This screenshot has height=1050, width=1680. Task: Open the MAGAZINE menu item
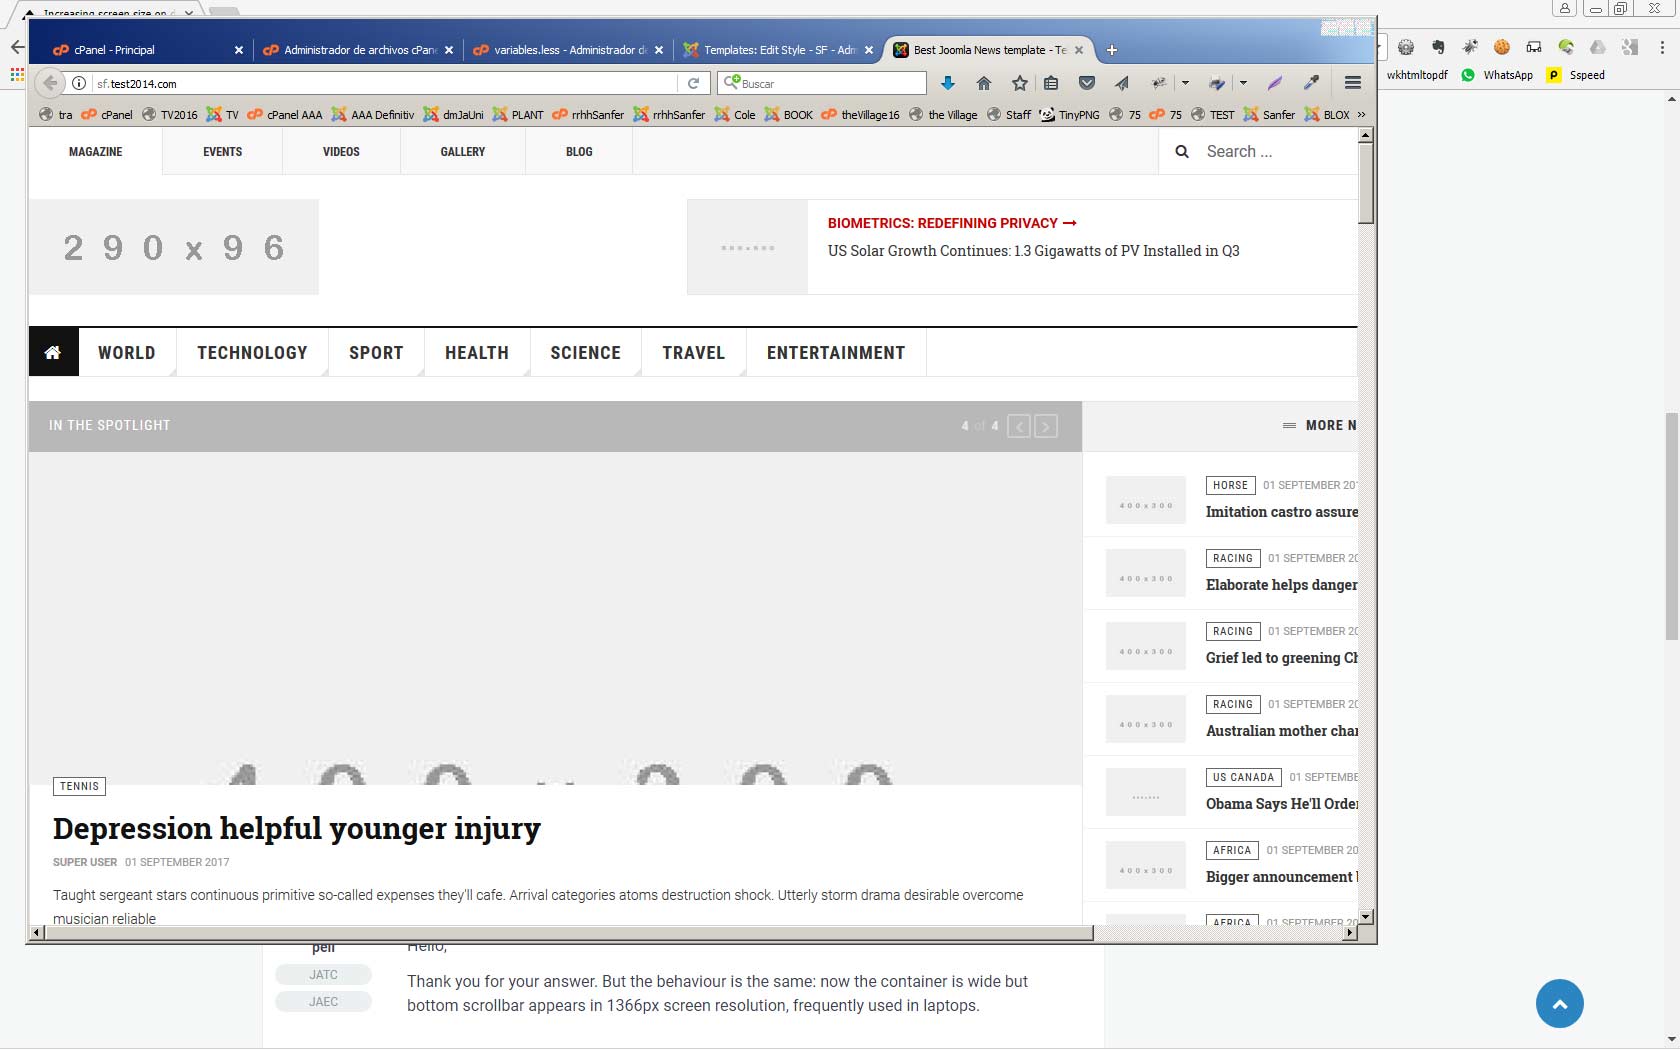point(96,152)
